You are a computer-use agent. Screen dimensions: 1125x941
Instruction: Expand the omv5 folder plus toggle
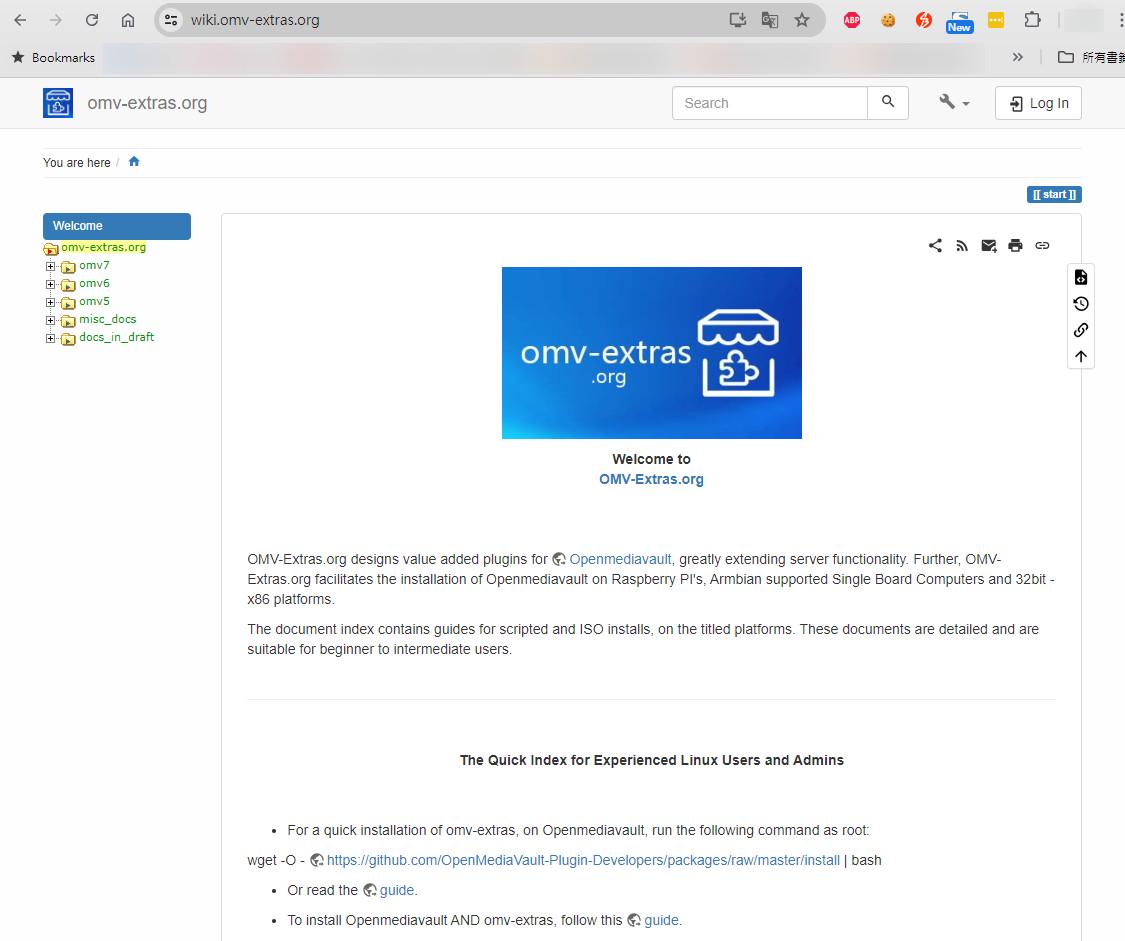click(x=50, y=302)
